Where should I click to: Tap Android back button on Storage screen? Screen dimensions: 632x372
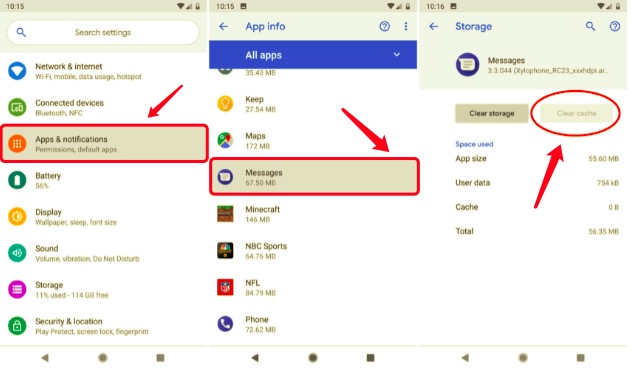pos(465,357)
